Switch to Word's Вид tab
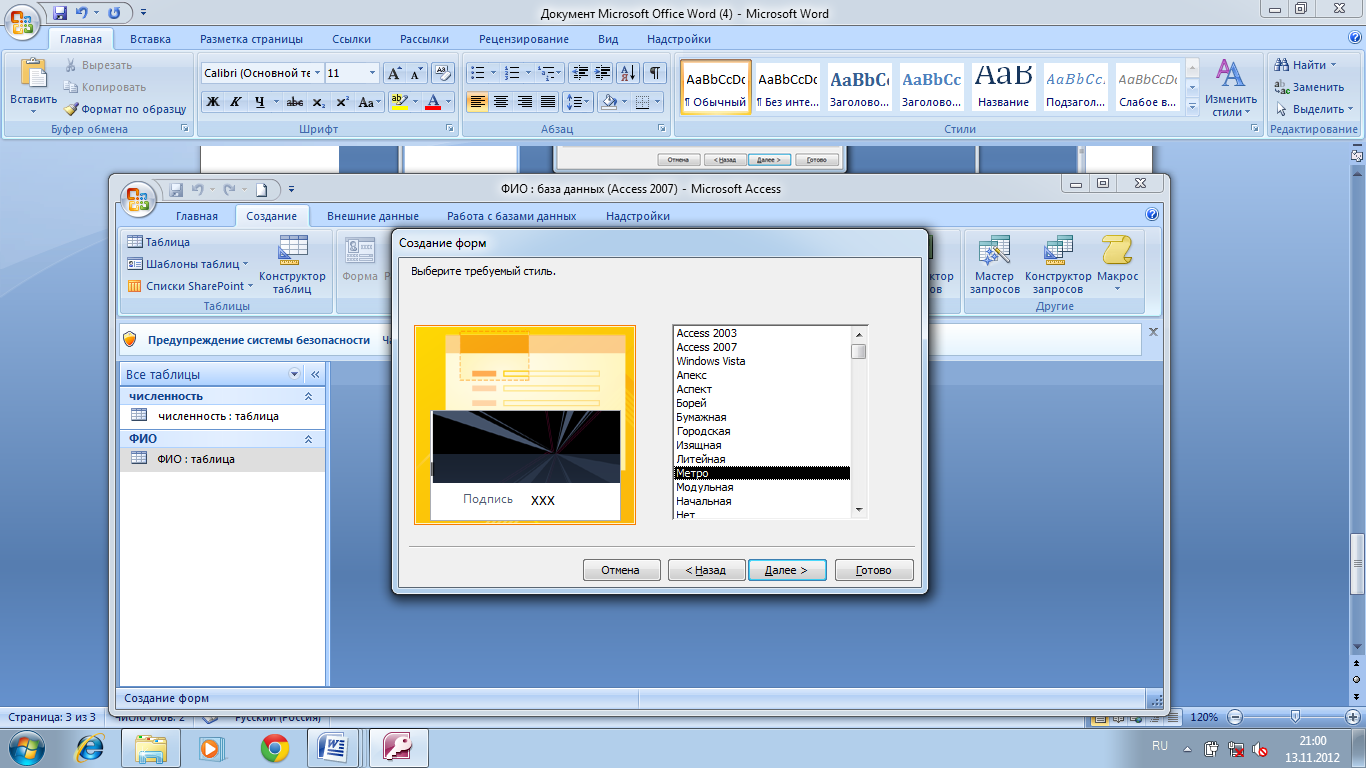The height and width of the screenshot is (768, 1366). [608, 39]
